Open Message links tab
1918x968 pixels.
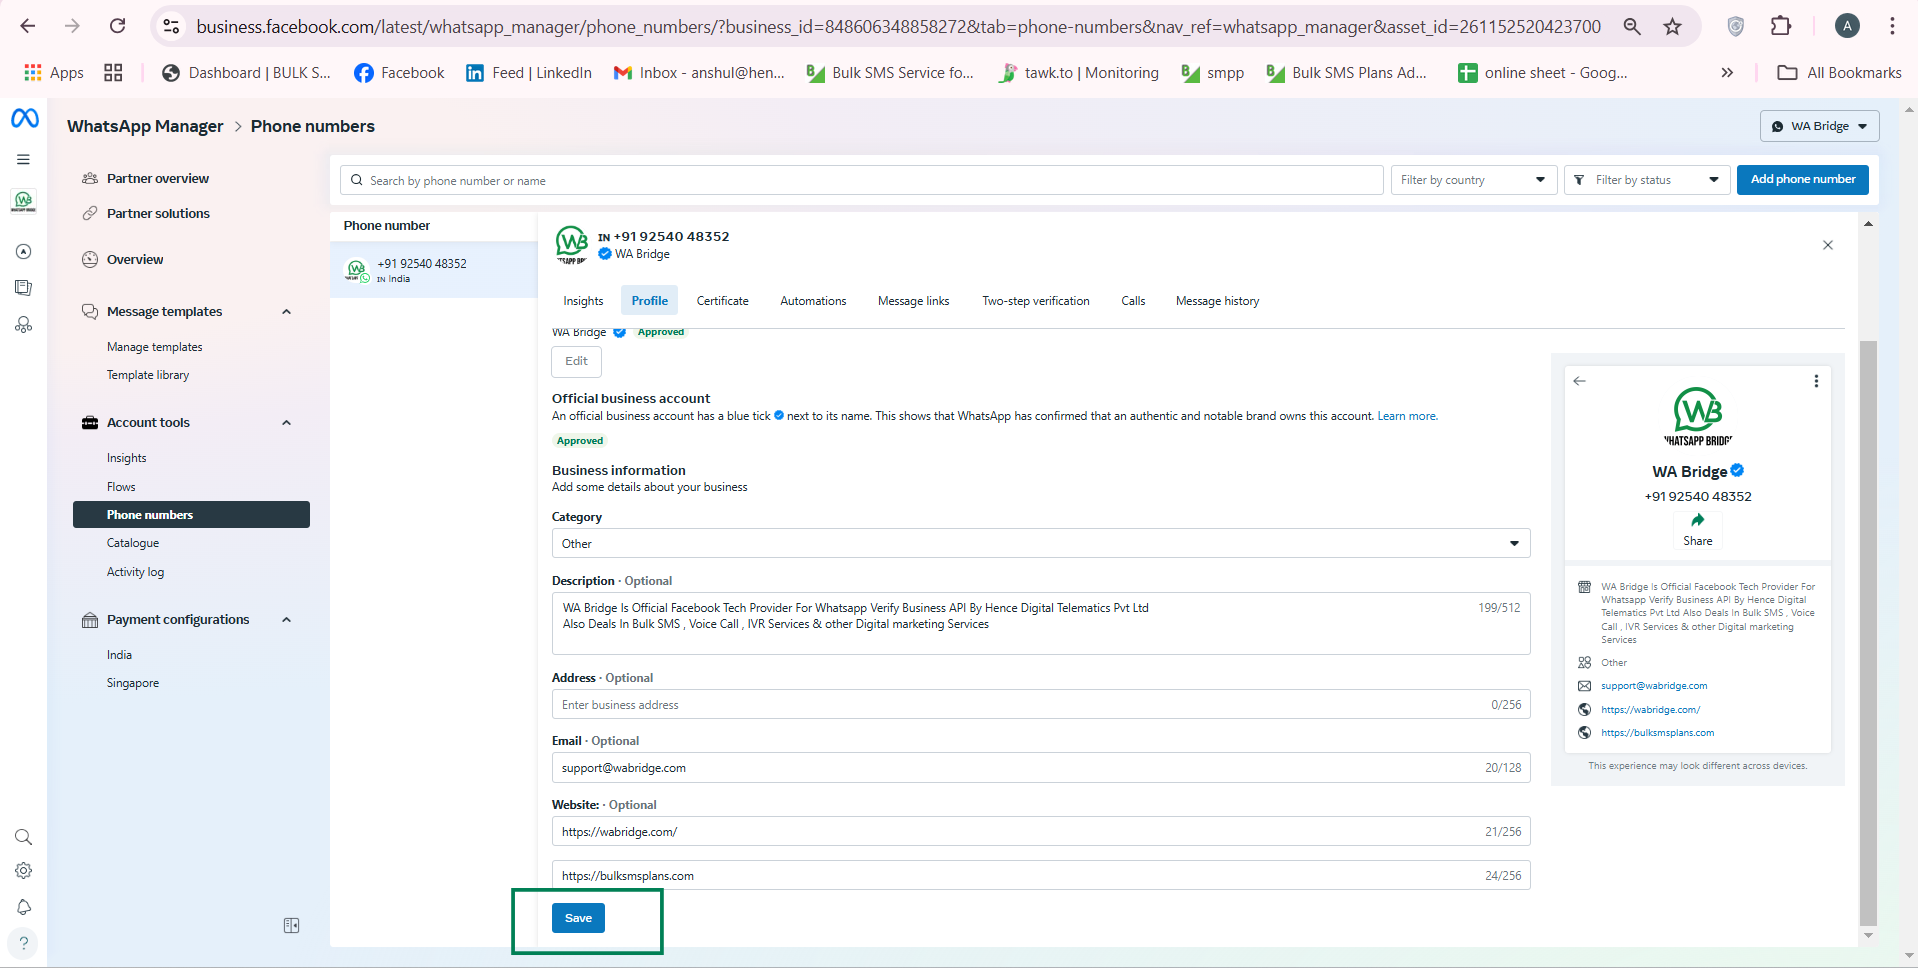913,301
